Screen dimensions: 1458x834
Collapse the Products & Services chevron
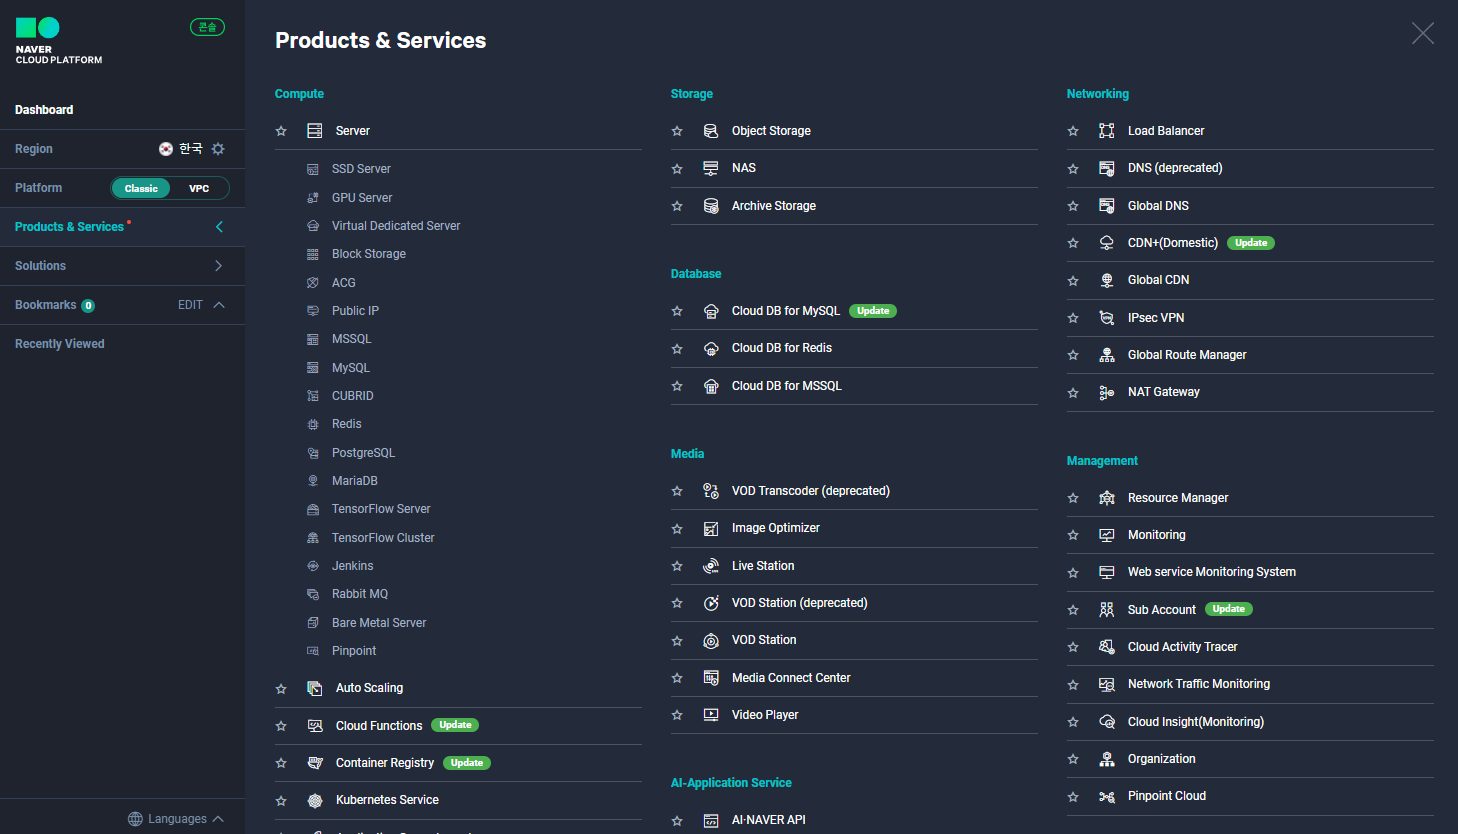tap(219, 227)
